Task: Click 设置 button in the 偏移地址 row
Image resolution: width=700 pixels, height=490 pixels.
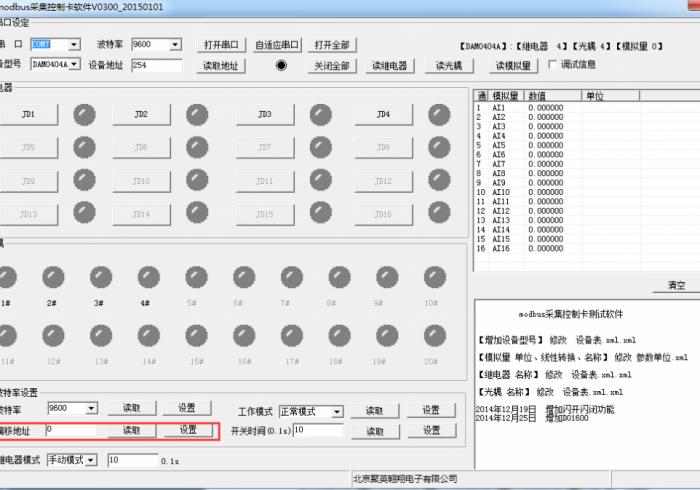Action: [x=187, y=430]
